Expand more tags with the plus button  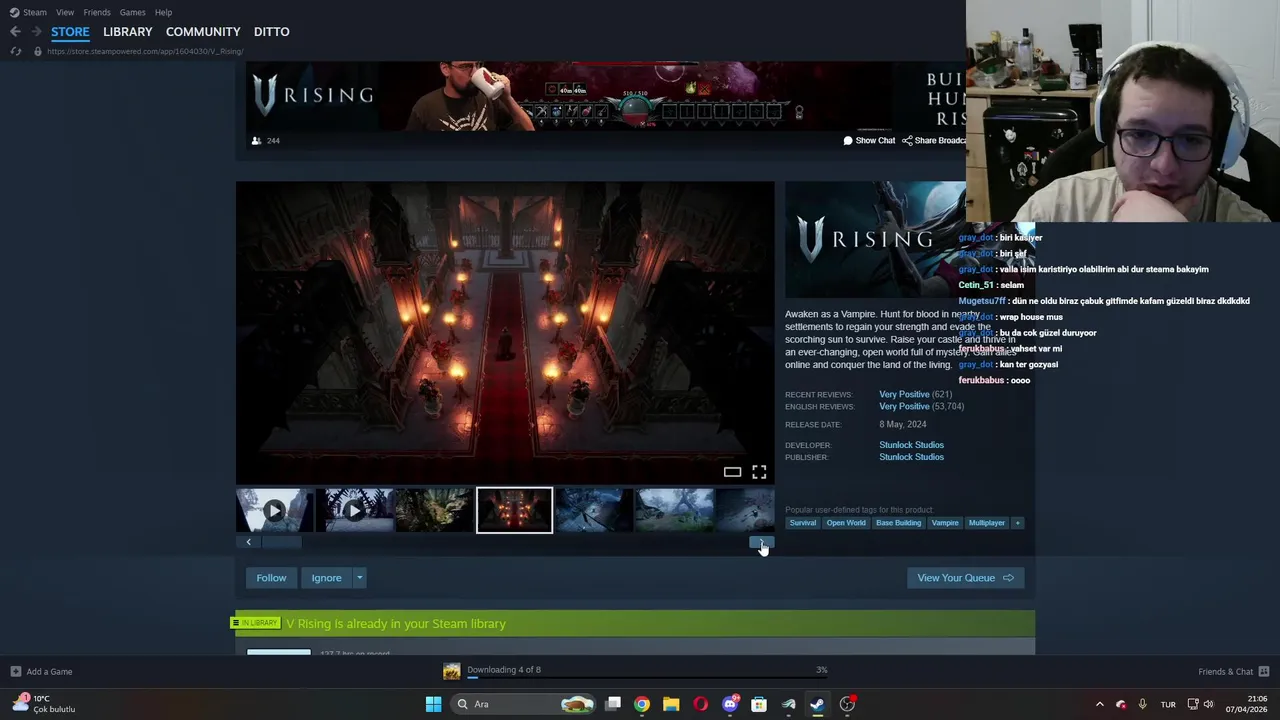[x=1017, y=523]
